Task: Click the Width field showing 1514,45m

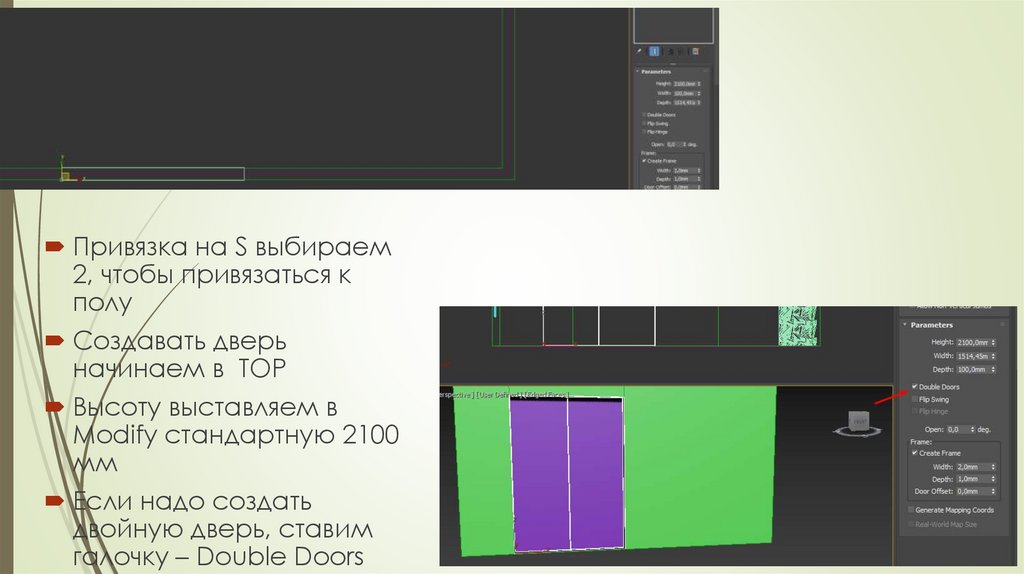Action: pyautogui.click(x=973, y=356)
